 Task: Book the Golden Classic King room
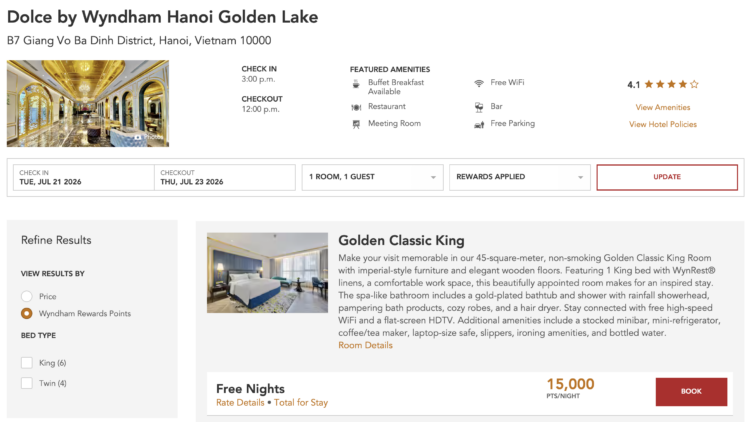pos(691,392)
